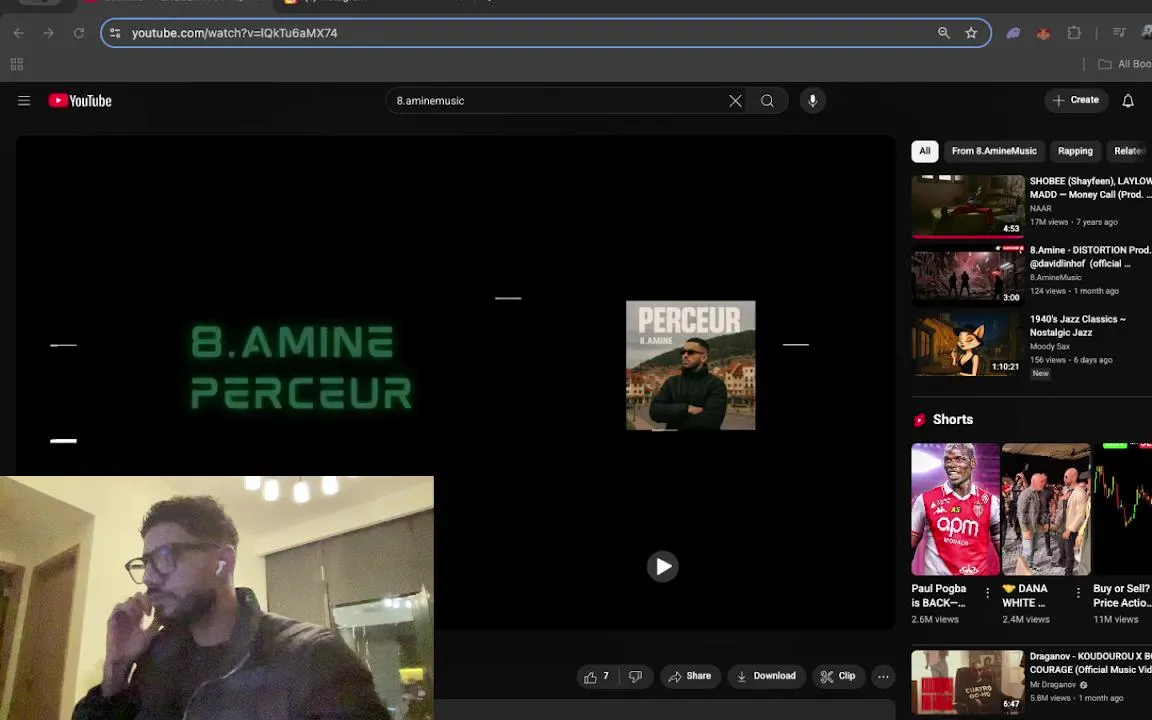
Task: Bookmark this page with the star
Action: tap(971, 33)
